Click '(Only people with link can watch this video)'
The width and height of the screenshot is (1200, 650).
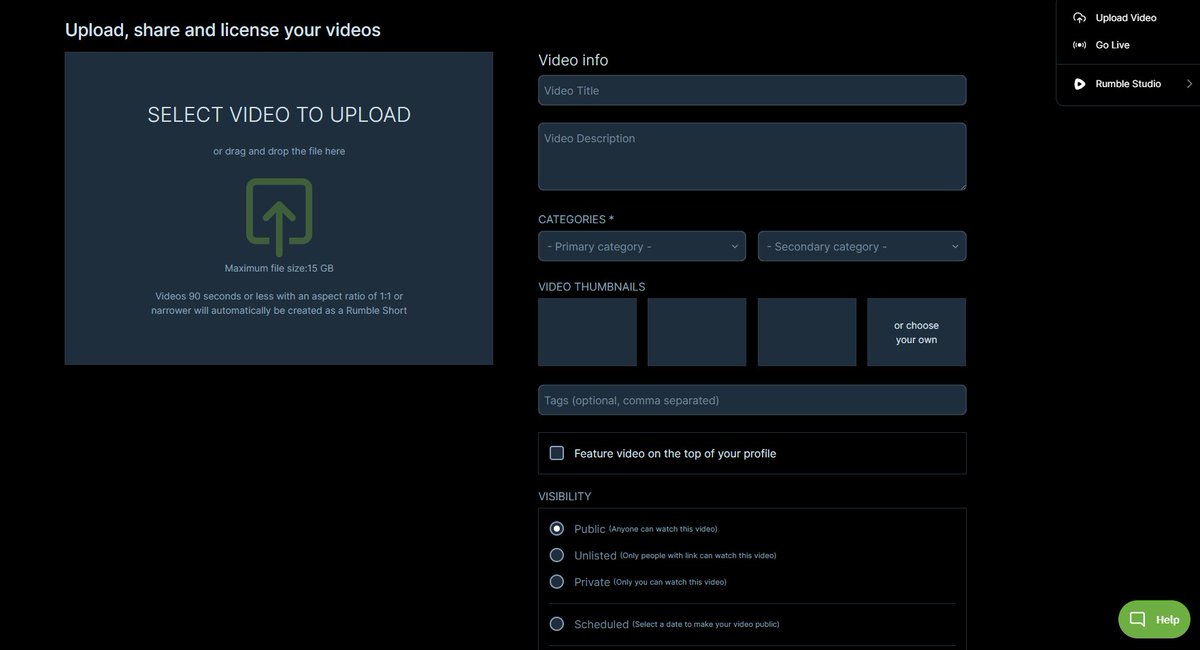click(x=698, y=556)
